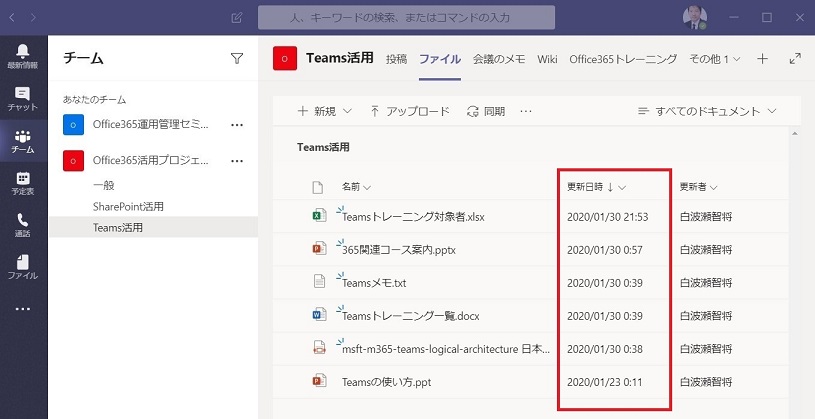Open file Teamsの使い方.ppt
Screen dimensions: 815x419
387,383
